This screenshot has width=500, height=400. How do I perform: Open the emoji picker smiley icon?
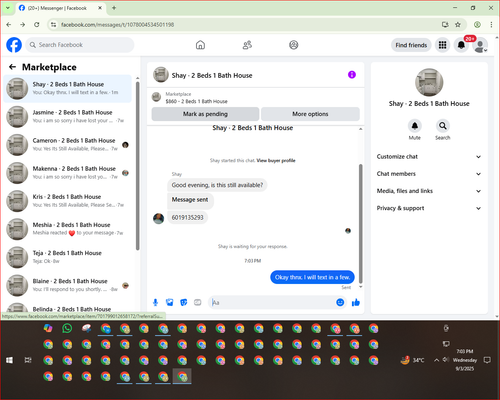pos(340,302)
